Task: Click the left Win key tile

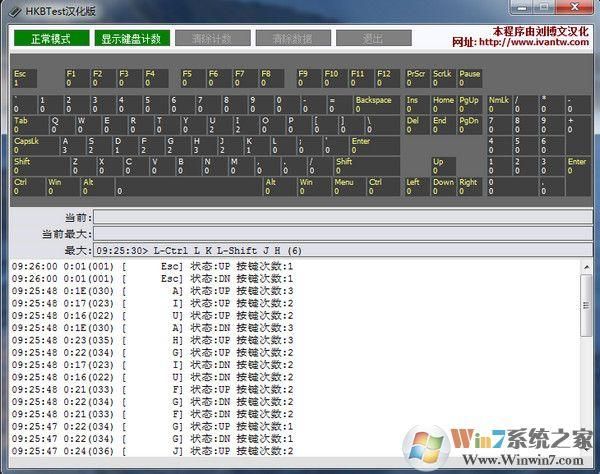Action: 63,187
